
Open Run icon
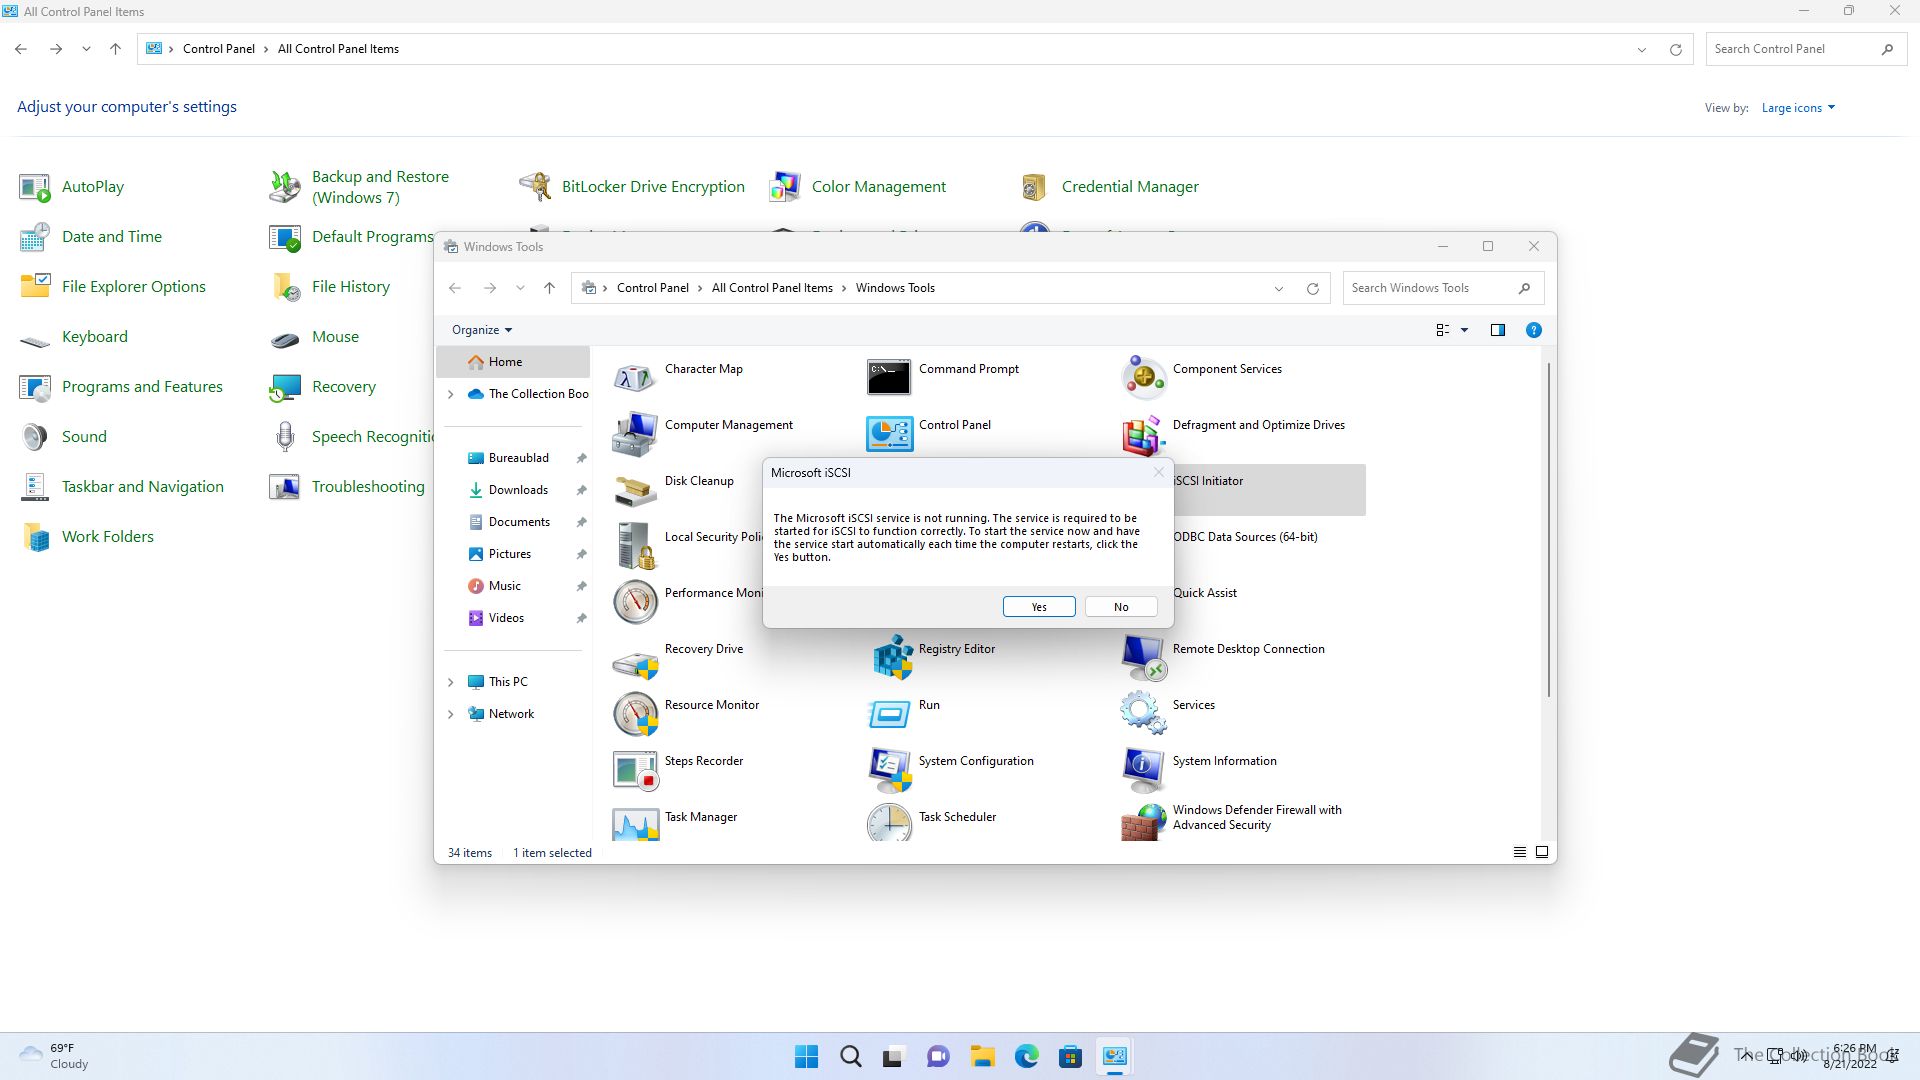[x=889, y=714]
